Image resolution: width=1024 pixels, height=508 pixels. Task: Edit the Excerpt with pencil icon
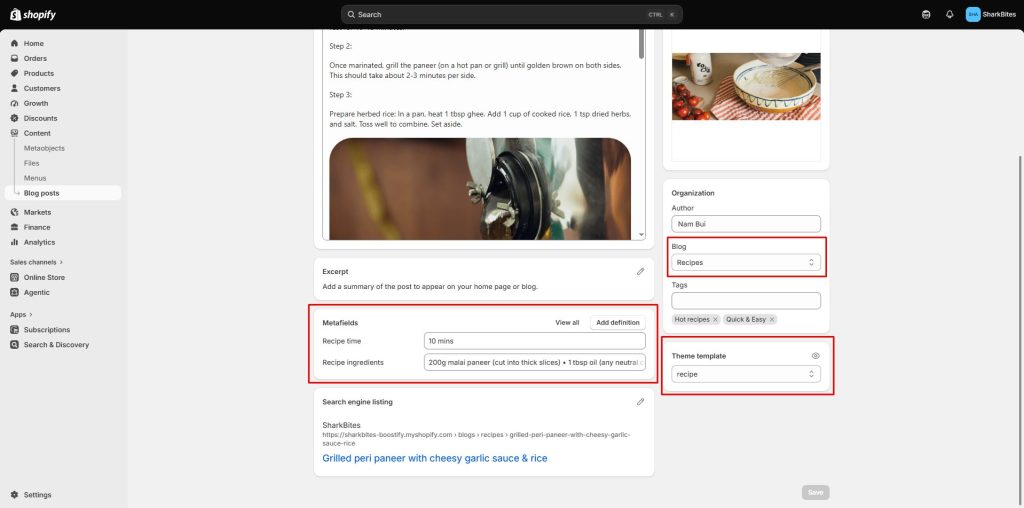pyautogui.click(x=641, y=272)
